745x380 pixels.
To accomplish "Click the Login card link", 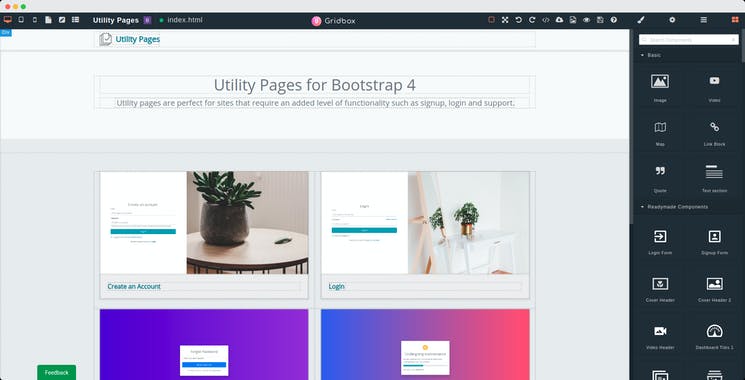I will tap(336, 286).
